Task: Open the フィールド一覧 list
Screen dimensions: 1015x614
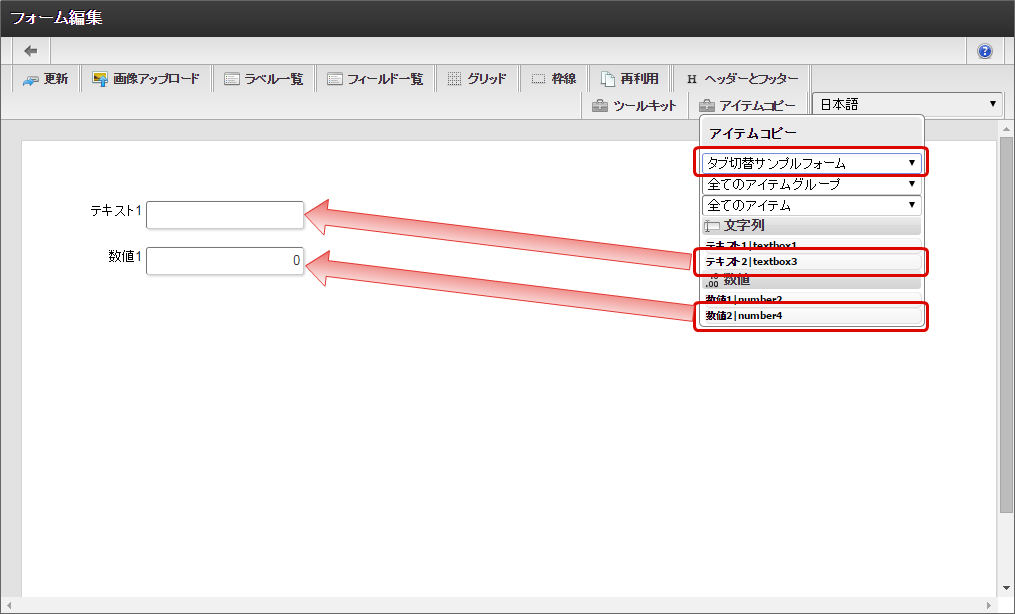Action: point(375,79)
